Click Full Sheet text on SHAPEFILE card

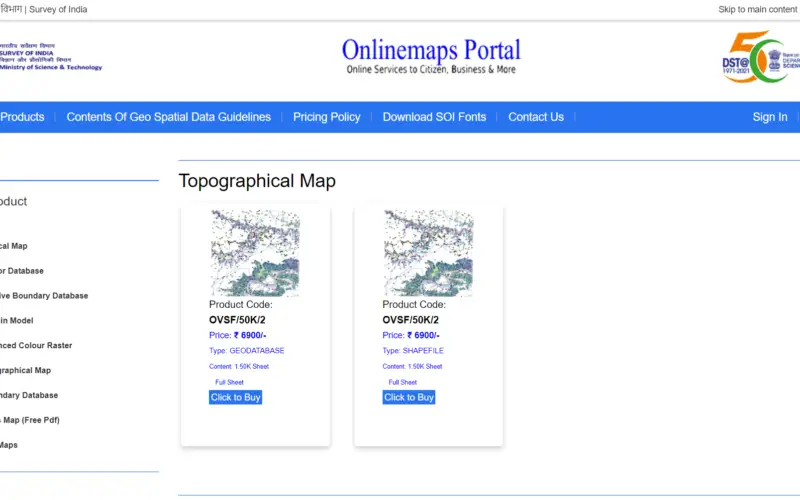pyautogui.click(x=403, y=382)
